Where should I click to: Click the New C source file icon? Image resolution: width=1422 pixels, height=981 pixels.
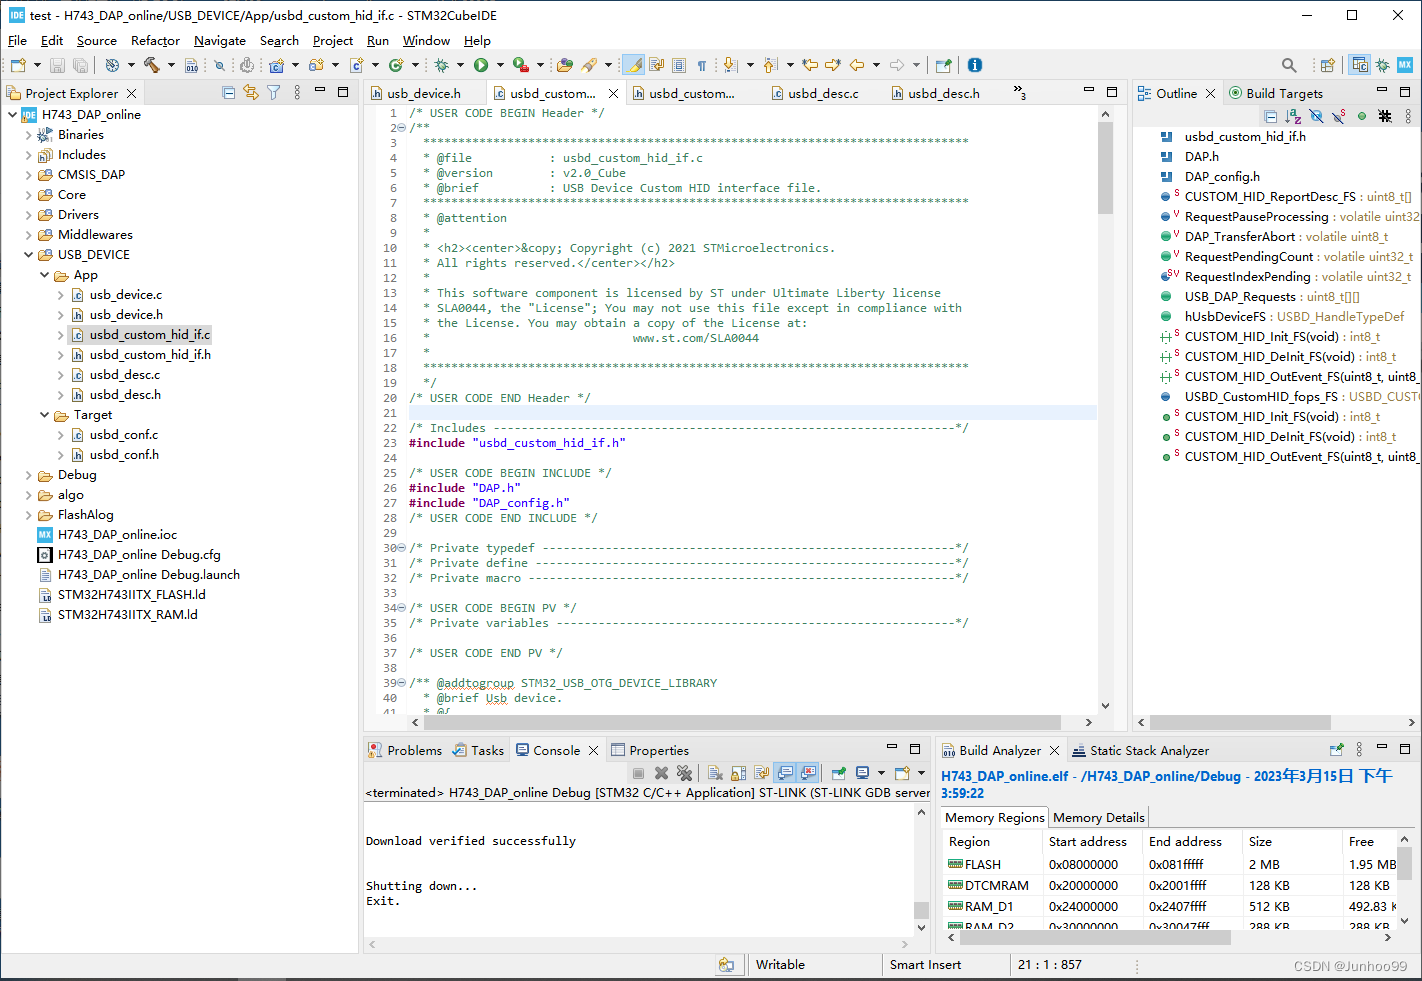(356, 65)
